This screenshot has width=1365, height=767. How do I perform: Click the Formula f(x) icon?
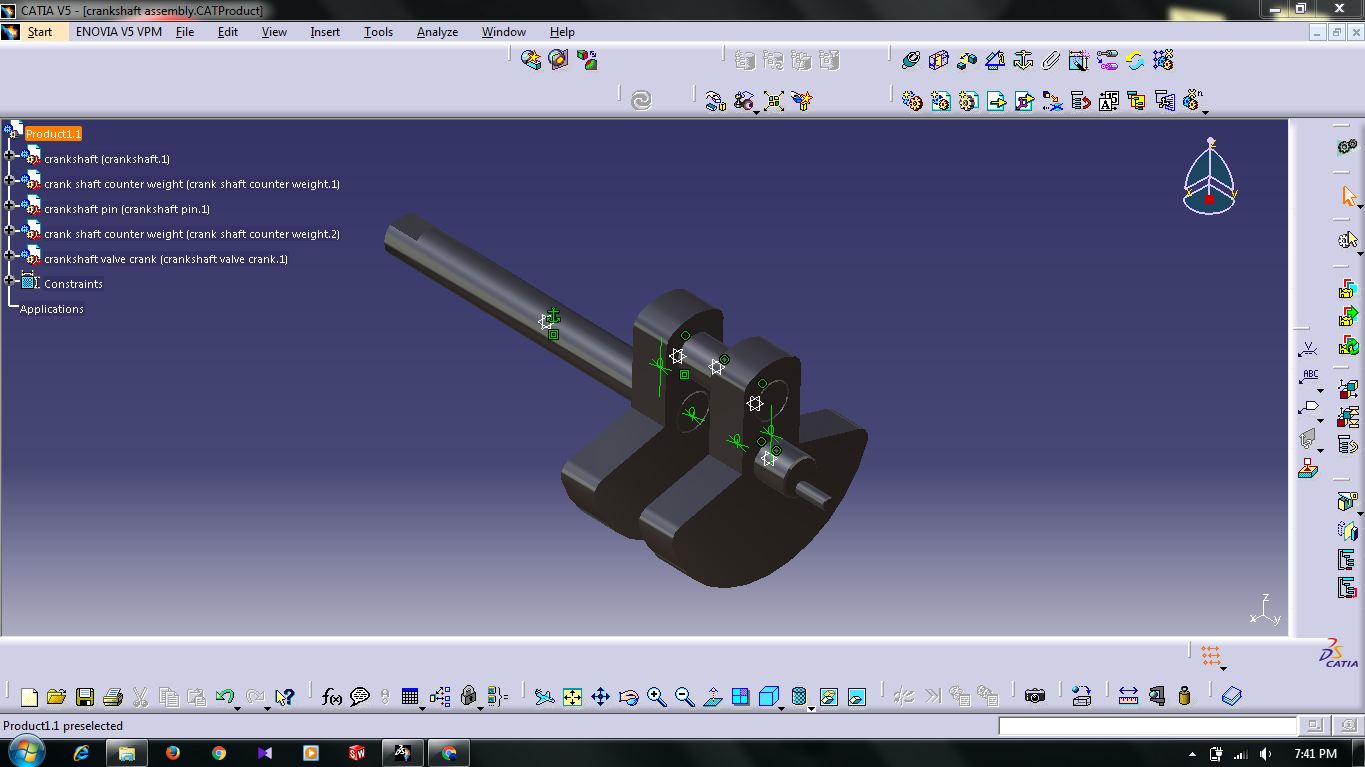coord(332,697)
